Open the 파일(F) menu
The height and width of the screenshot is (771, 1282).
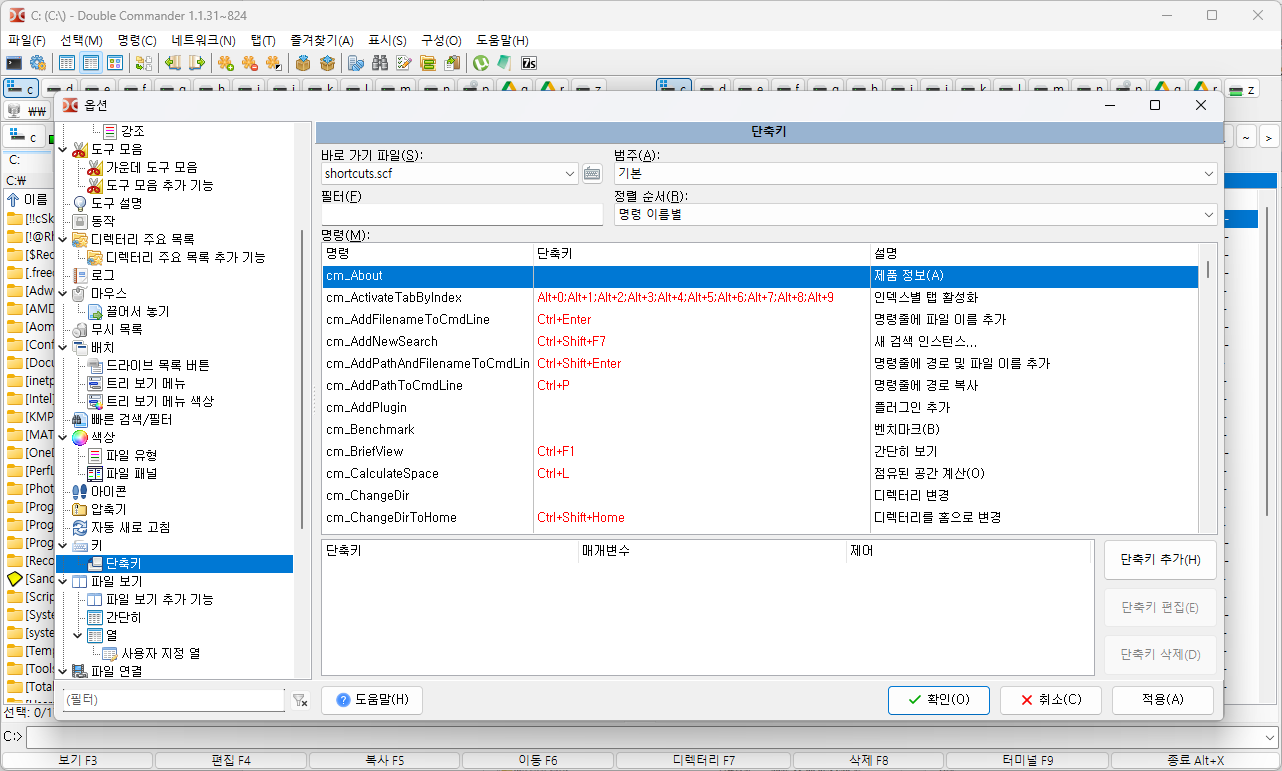tap(27, 41)
